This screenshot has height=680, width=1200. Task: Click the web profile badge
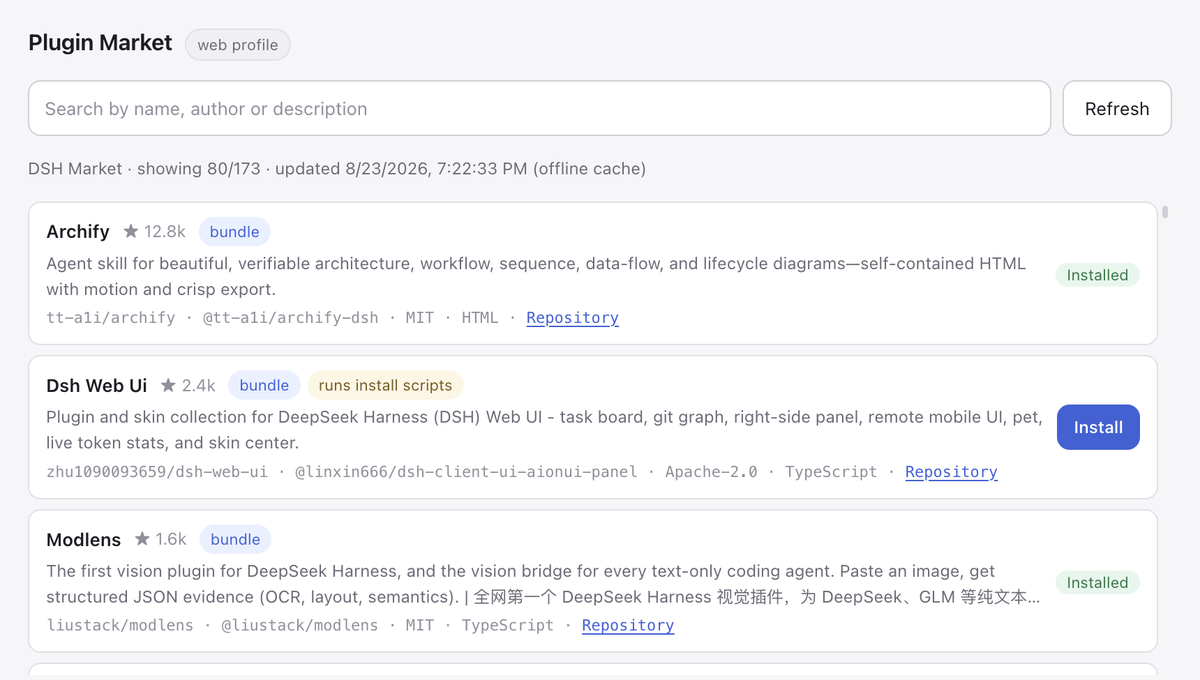[238, 45]
